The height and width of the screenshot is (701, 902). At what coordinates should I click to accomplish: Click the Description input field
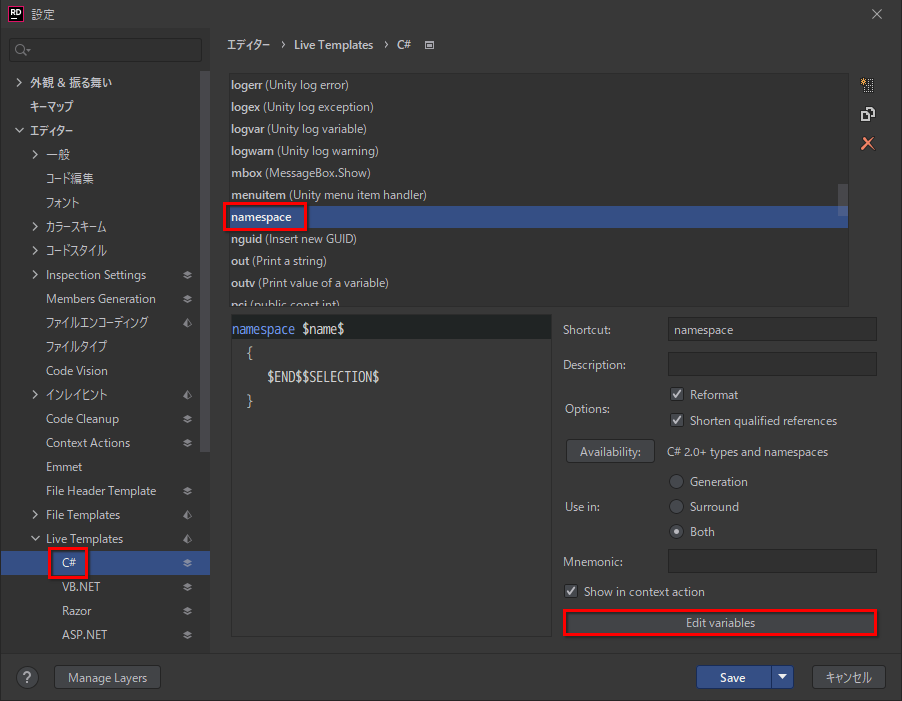[x=772, y=364]
